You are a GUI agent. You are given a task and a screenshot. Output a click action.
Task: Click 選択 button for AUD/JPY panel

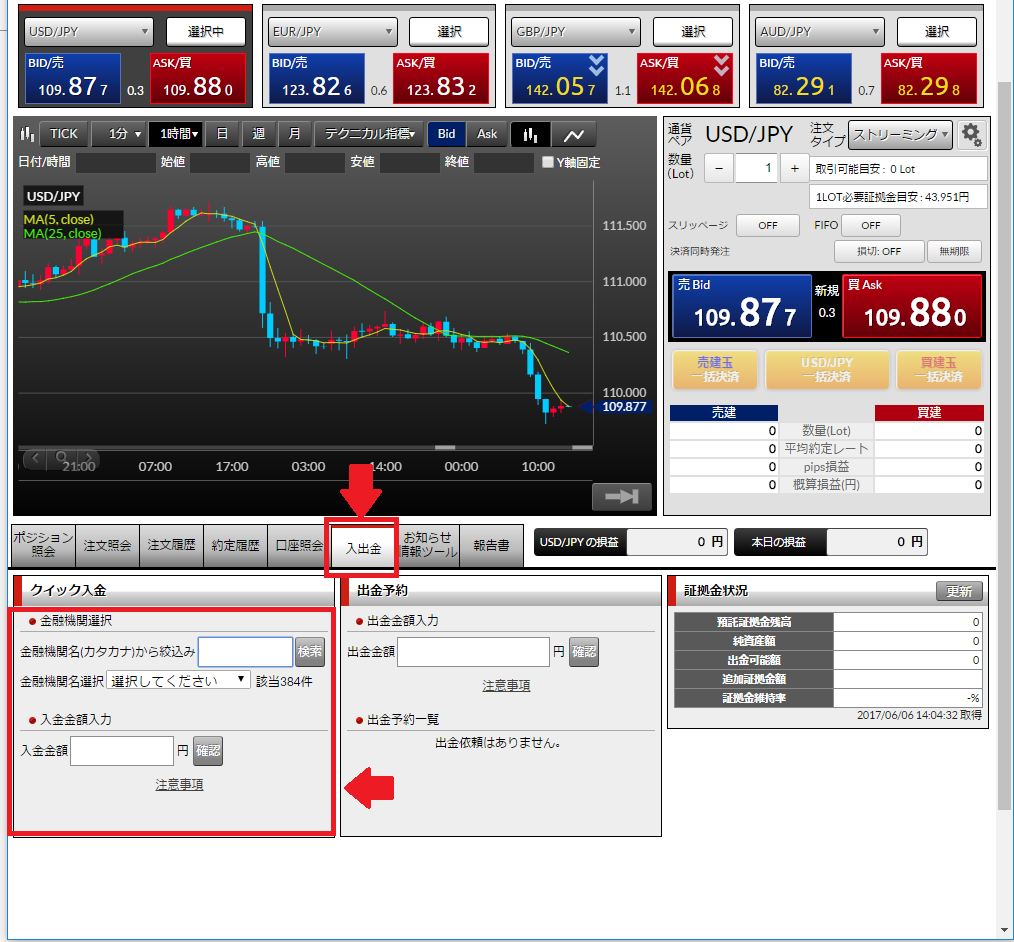pyautogui.click(x=936, y=32)
